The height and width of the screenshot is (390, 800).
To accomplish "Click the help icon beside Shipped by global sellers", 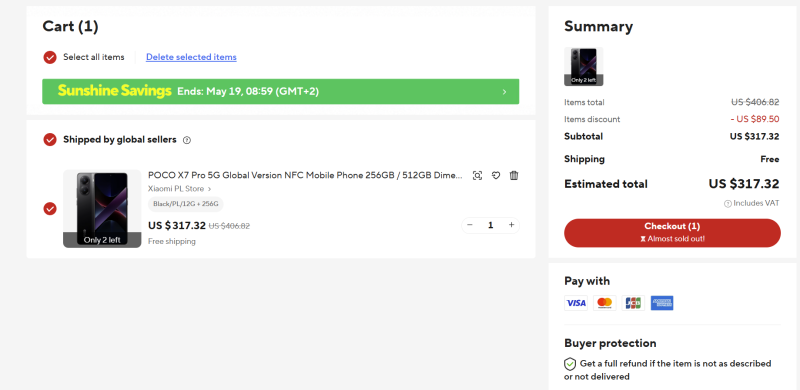I will point(187,140).
